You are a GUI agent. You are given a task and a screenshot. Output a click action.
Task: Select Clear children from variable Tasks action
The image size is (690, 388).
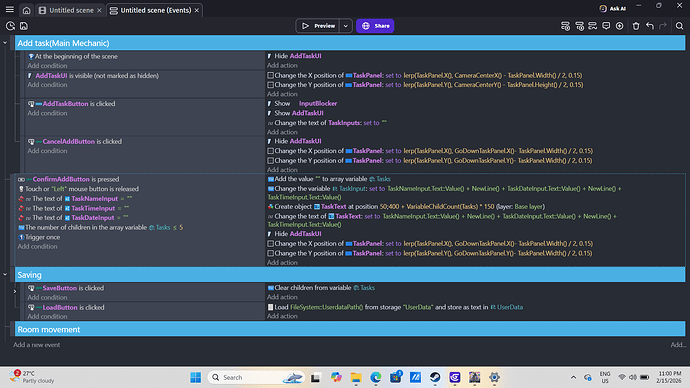tap(321, 288)
